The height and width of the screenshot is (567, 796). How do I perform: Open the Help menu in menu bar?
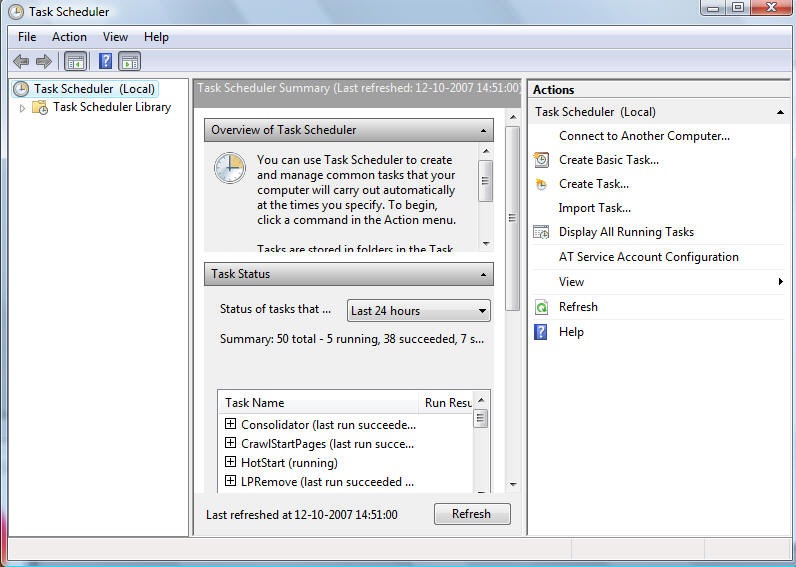[156, 37]
